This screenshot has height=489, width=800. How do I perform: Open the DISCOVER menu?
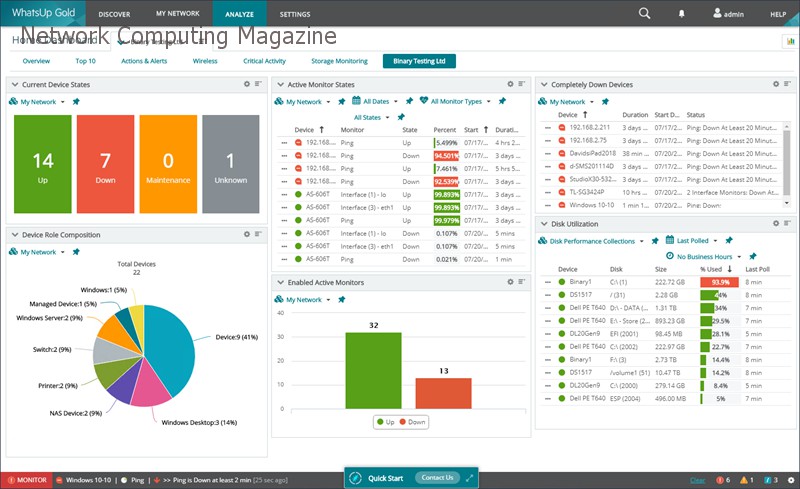[114, 14]
